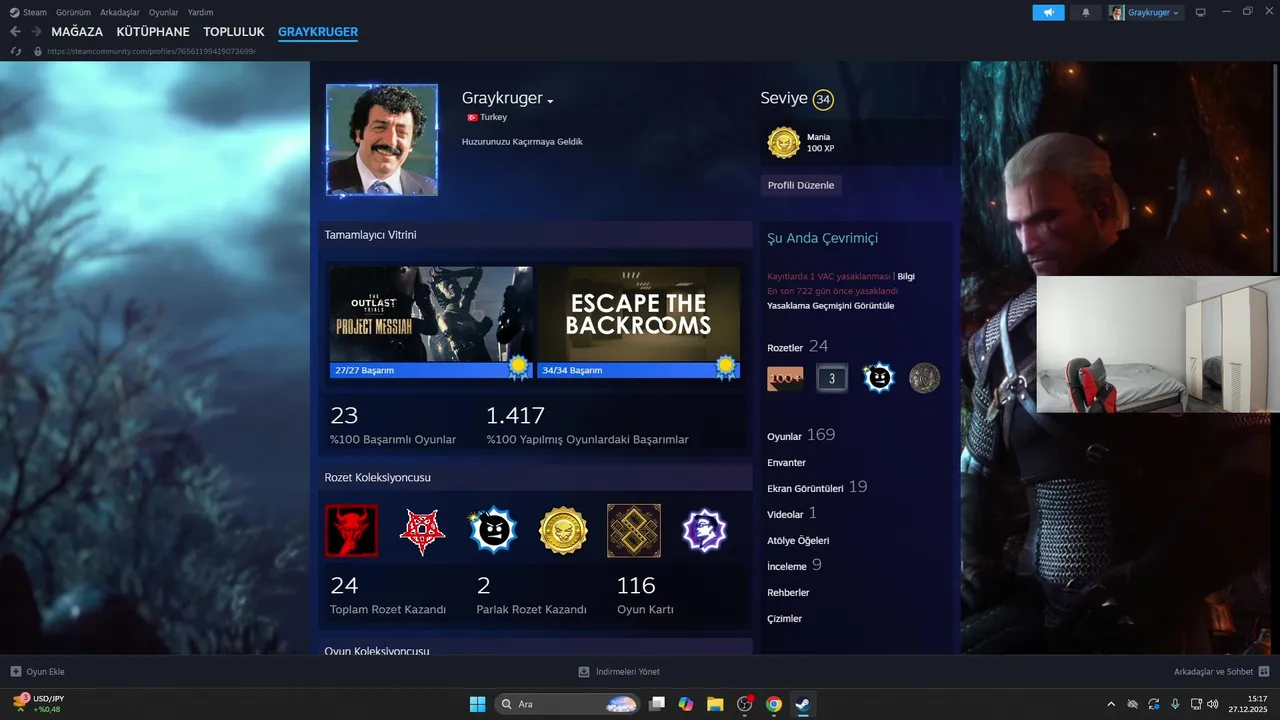1280x720 pixels.
Task: Click the purple face badge in showcase
Action: coord(705,530)
